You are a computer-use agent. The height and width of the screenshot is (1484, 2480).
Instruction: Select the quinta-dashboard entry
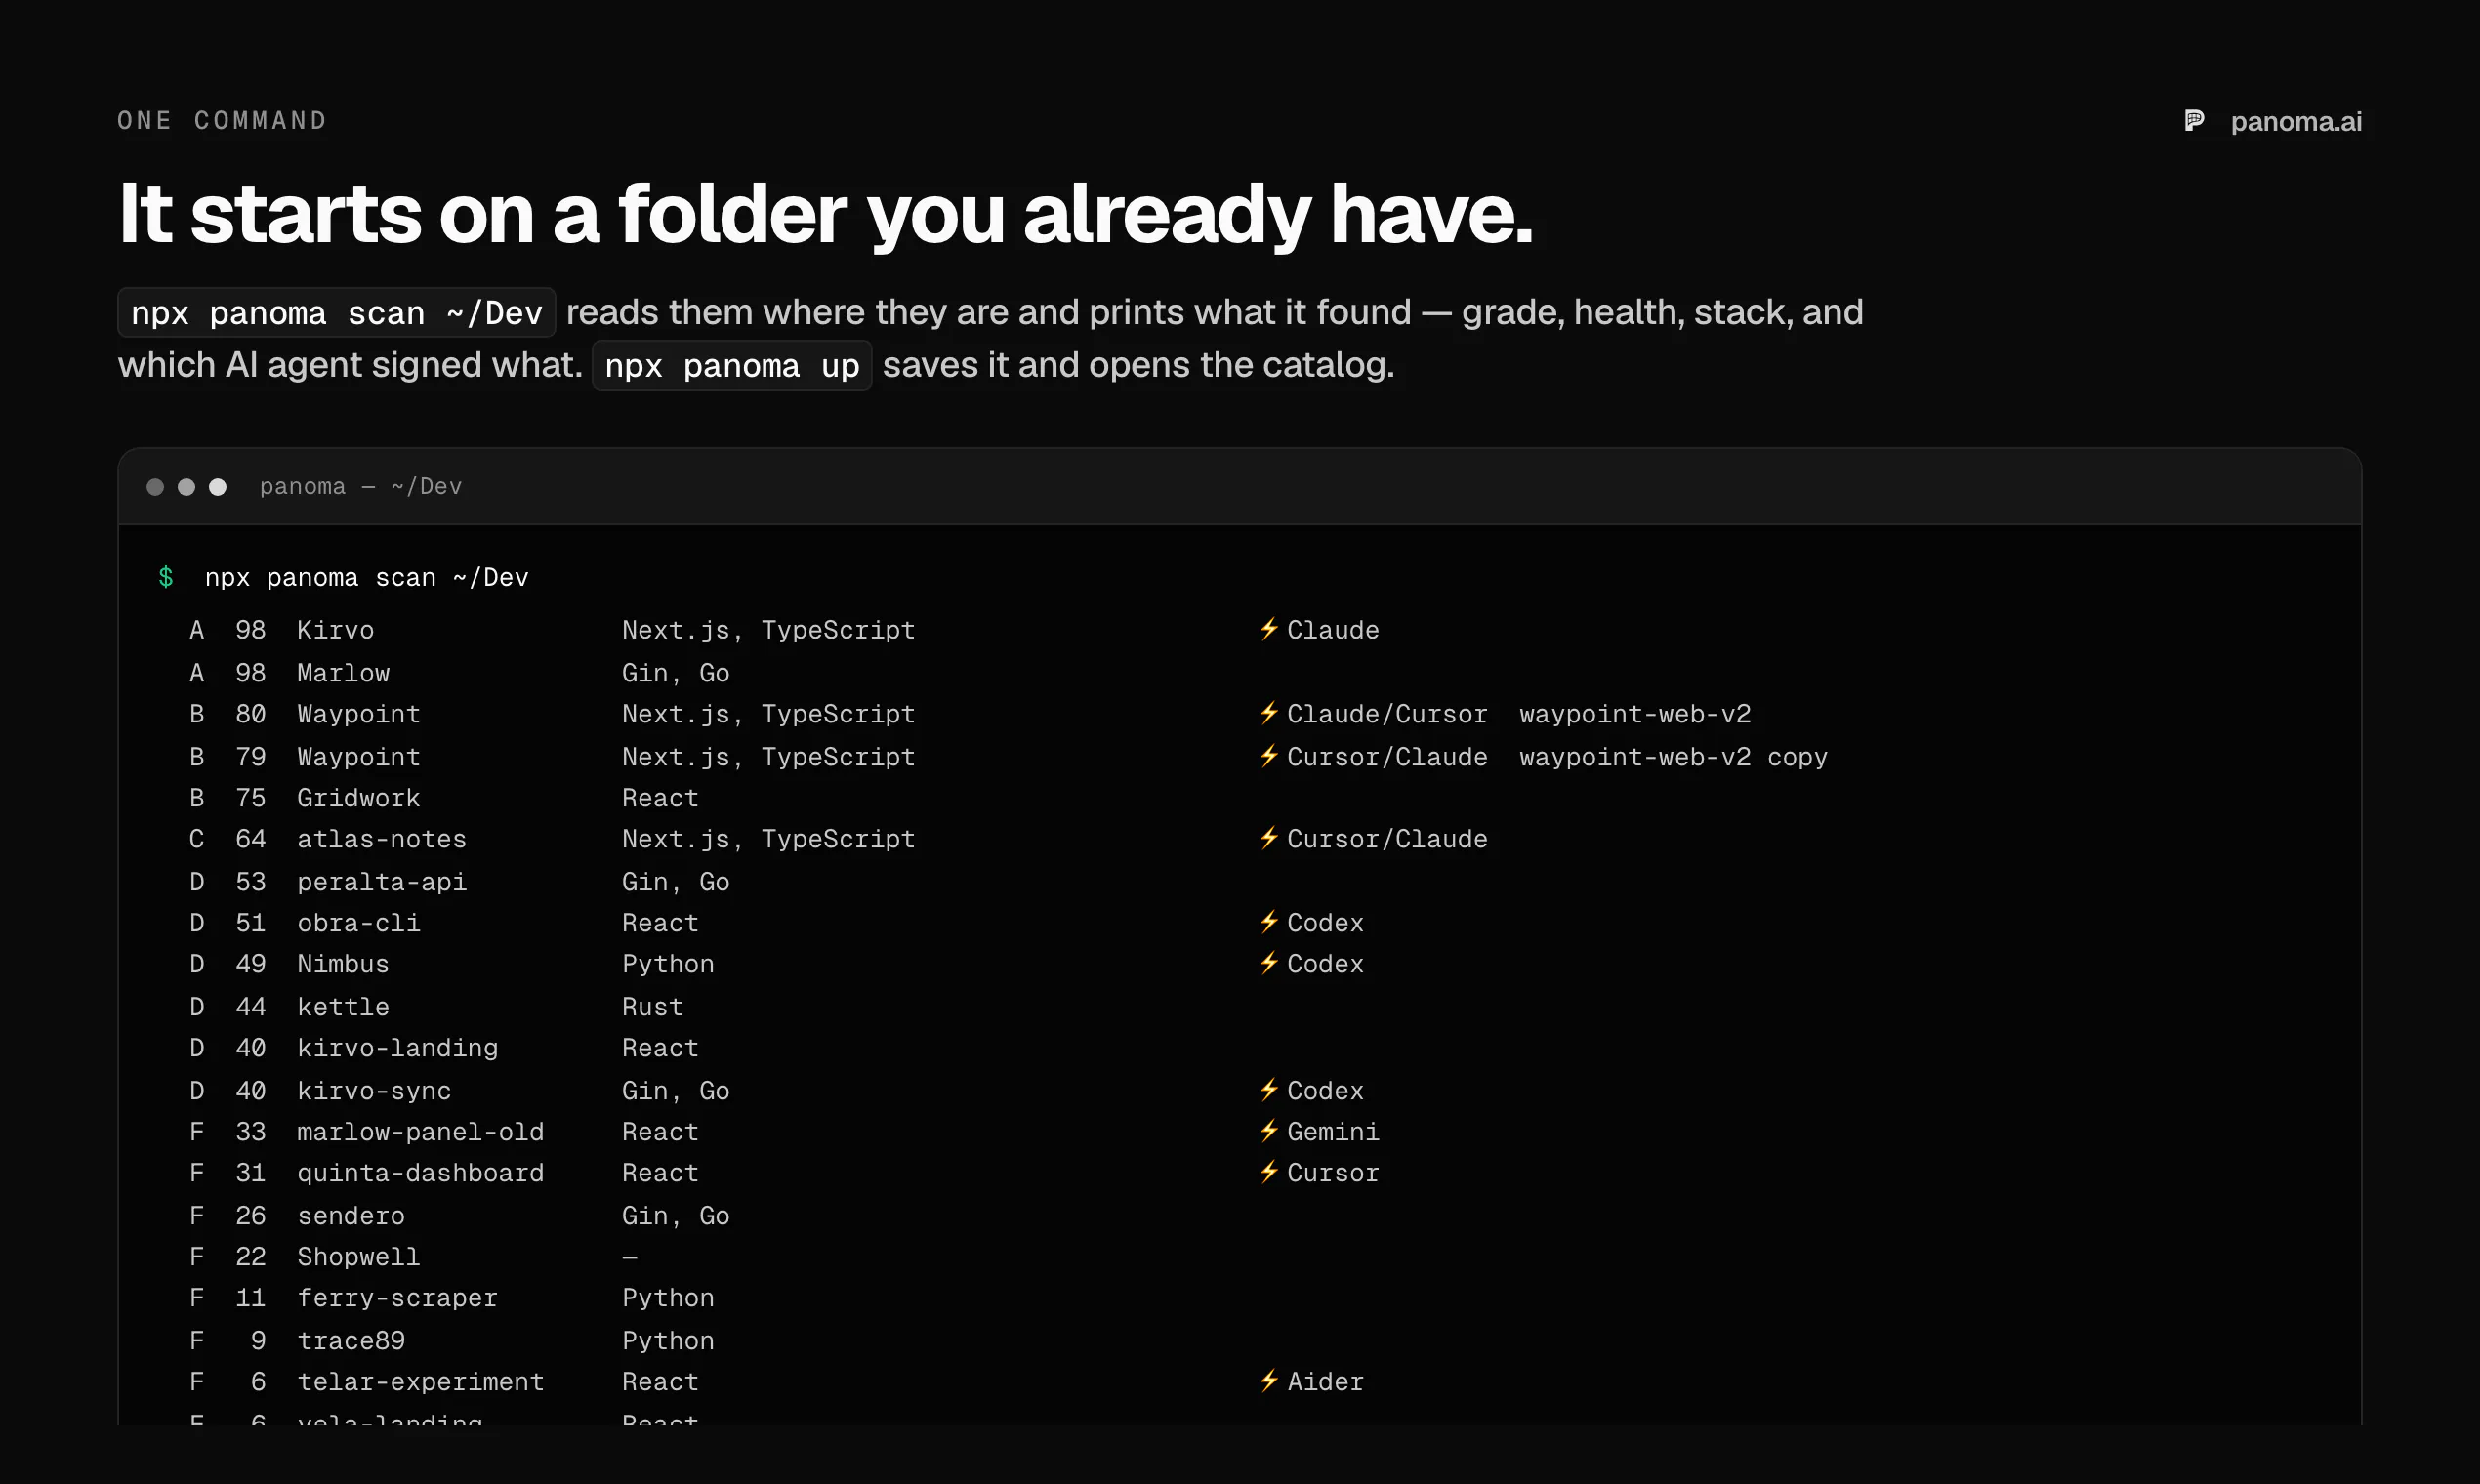[420, 1173]
